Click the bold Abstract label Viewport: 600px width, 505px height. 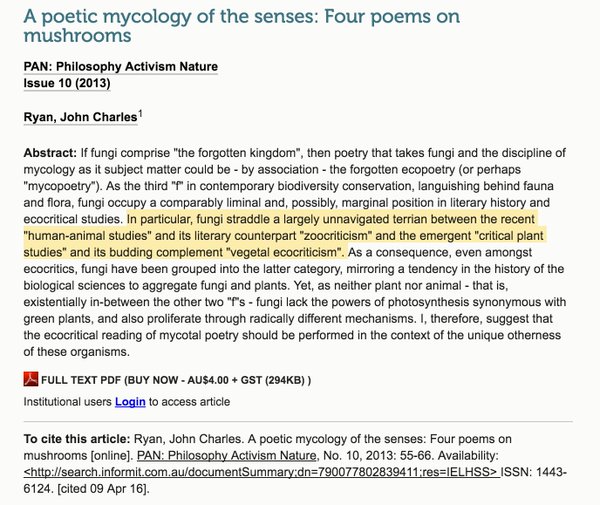[x=51, y=153]
